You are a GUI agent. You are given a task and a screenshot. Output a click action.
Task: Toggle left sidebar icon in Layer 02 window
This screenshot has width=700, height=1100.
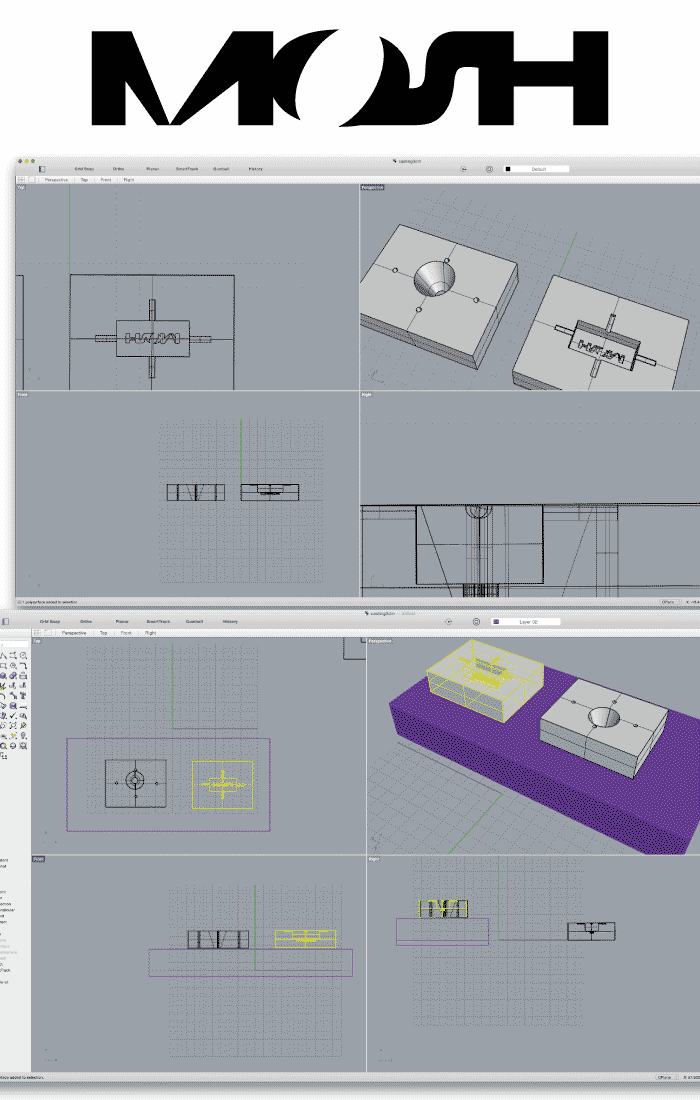coord(5,622)
